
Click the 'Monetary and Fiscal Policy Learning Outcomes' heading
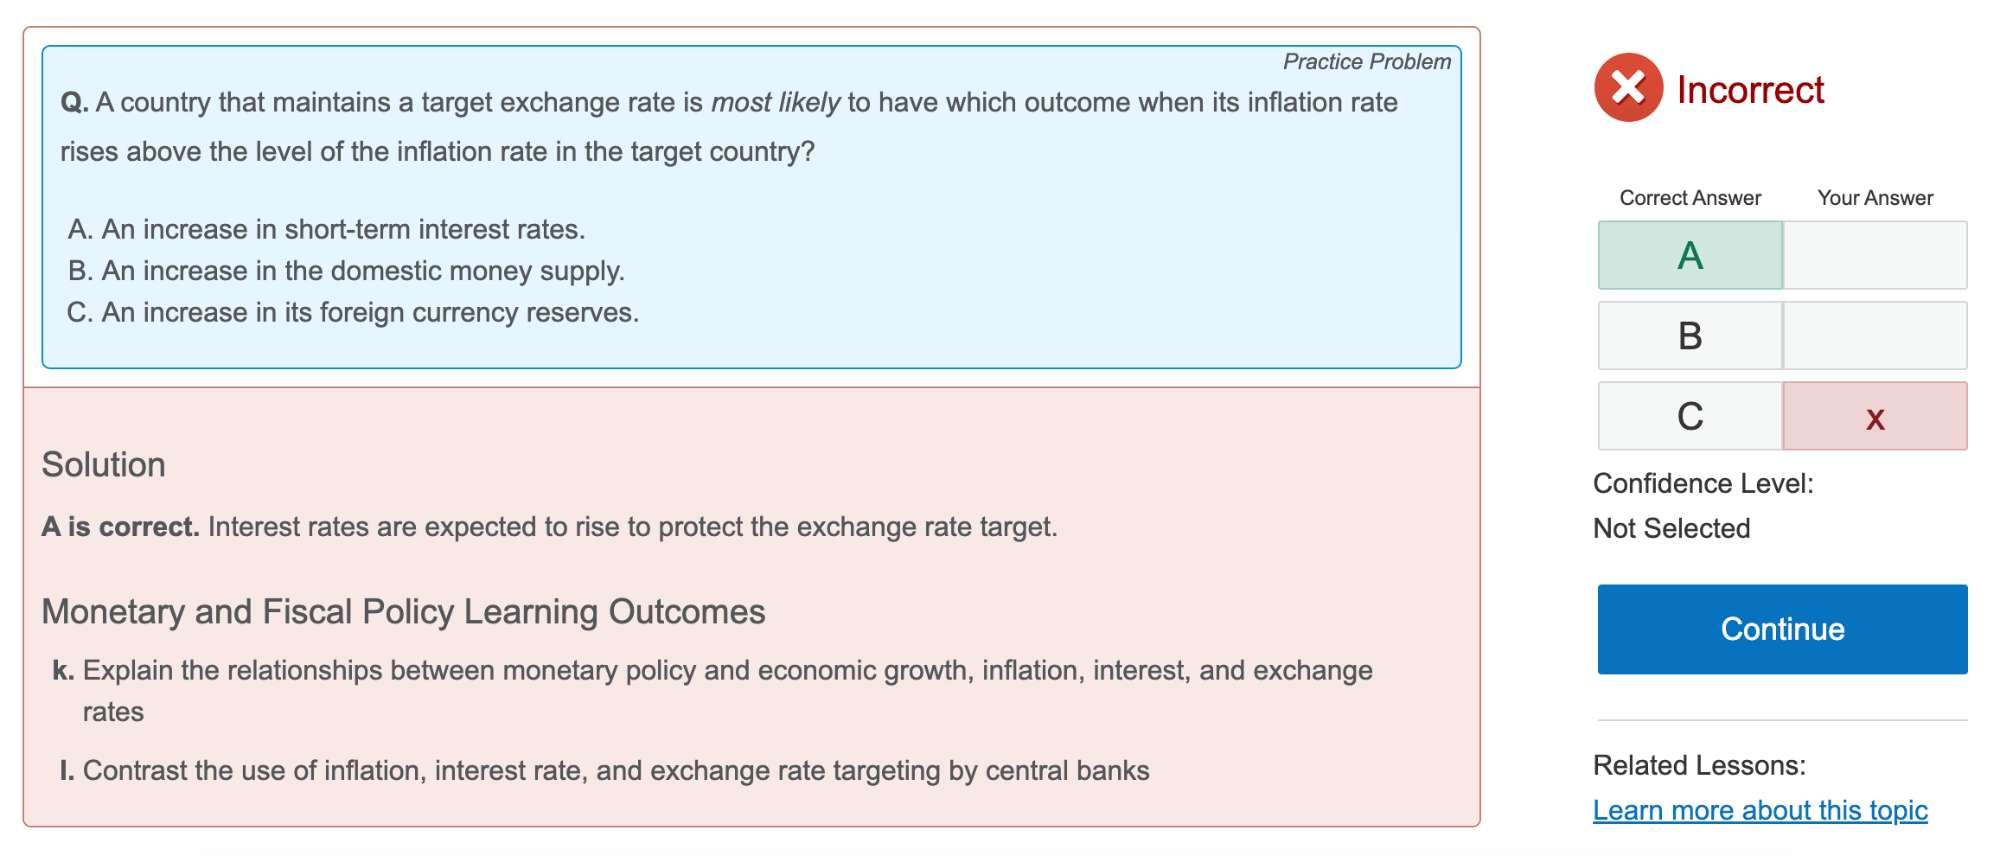(x=403, y=612)
